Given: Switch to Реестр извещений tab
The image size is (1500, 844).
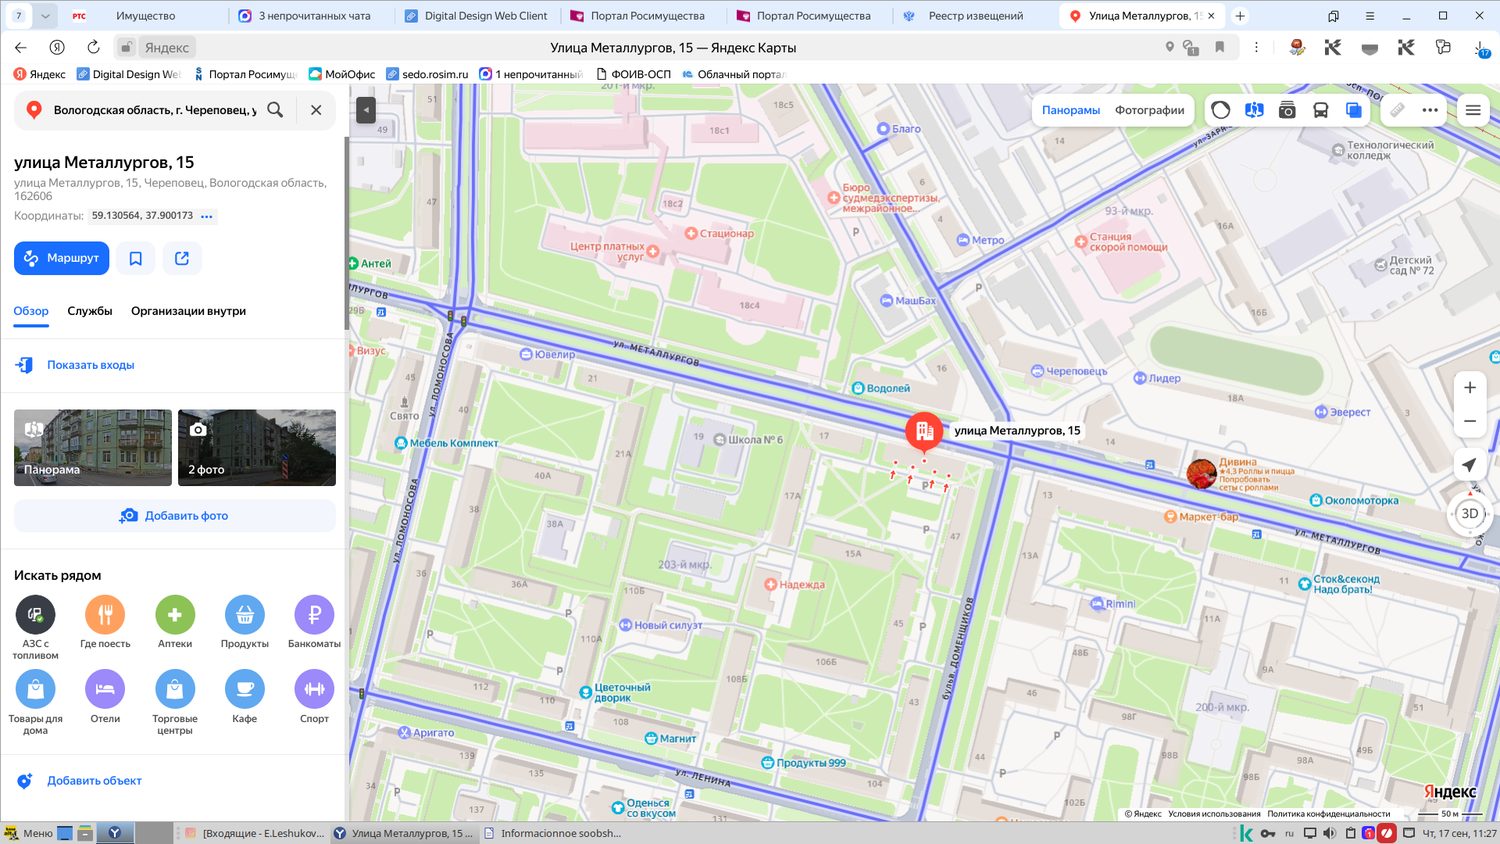Looking at the screenshot, I should [x=975, y=16].
